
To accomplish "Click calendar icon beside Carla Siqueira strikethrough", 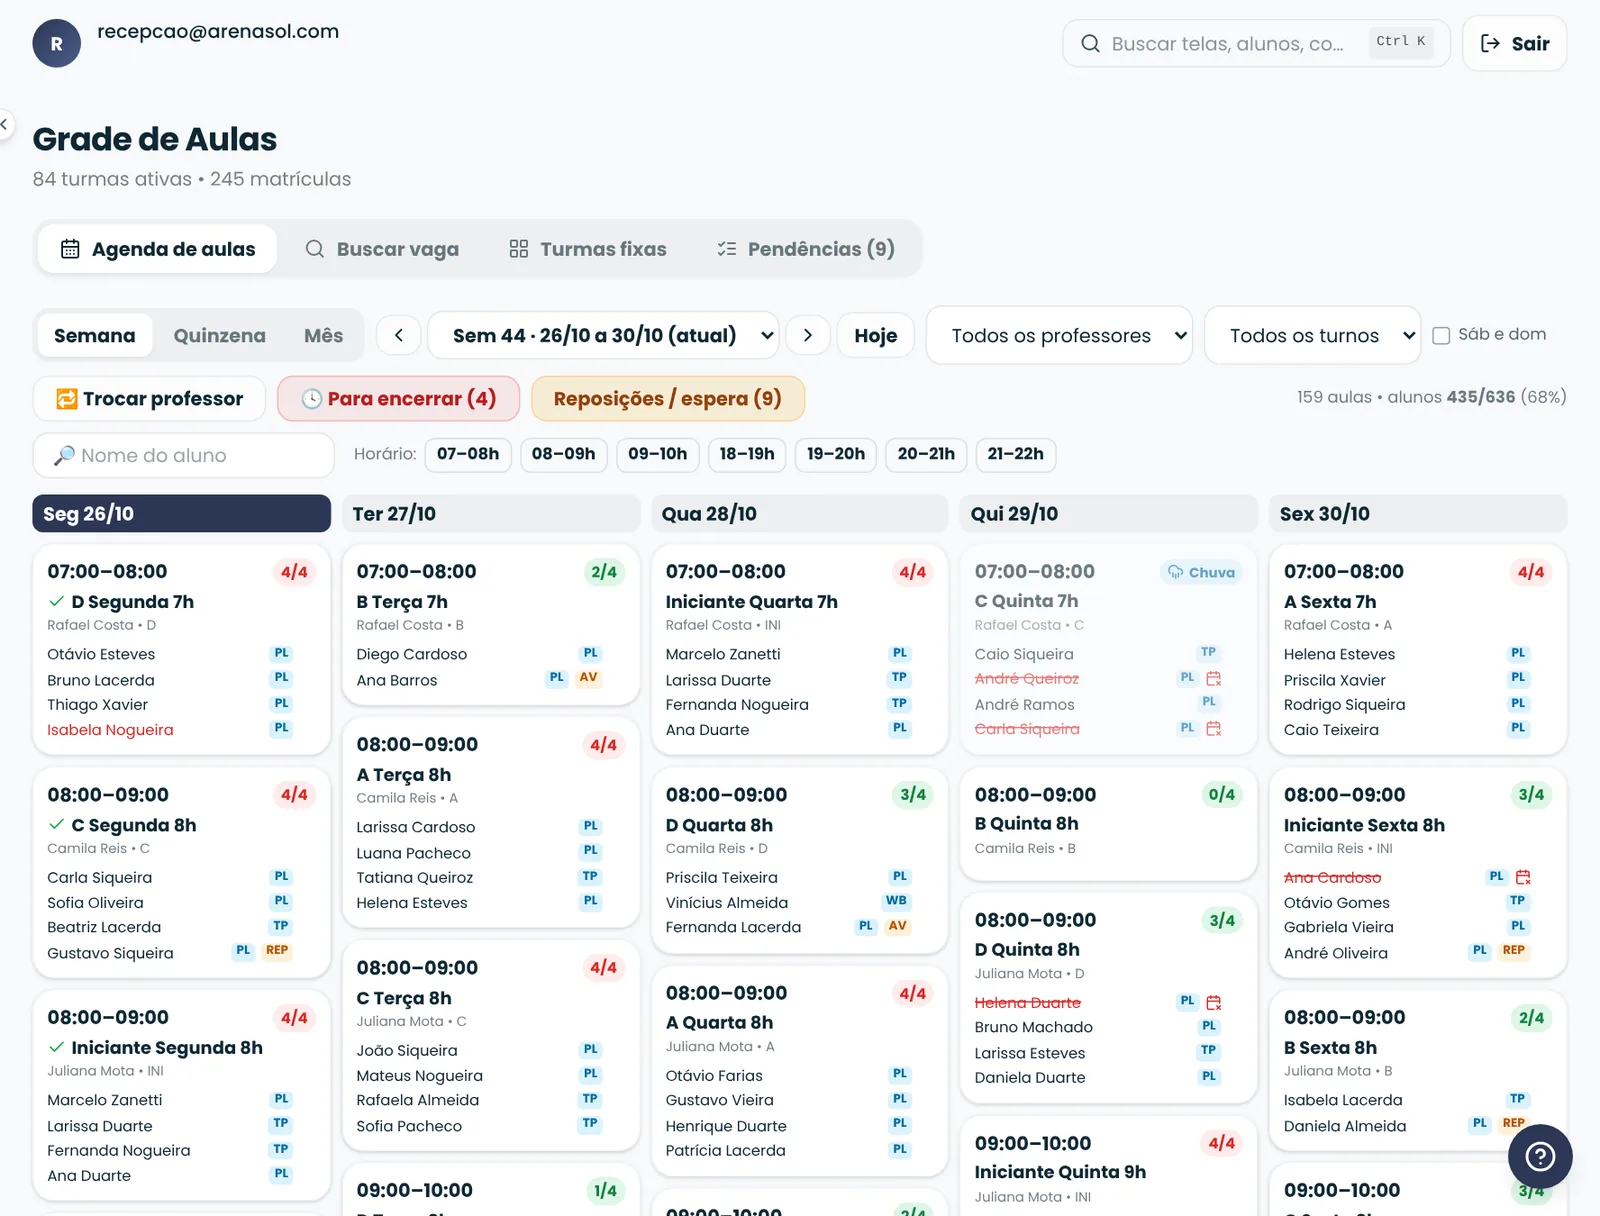I will pos(1214,729).
